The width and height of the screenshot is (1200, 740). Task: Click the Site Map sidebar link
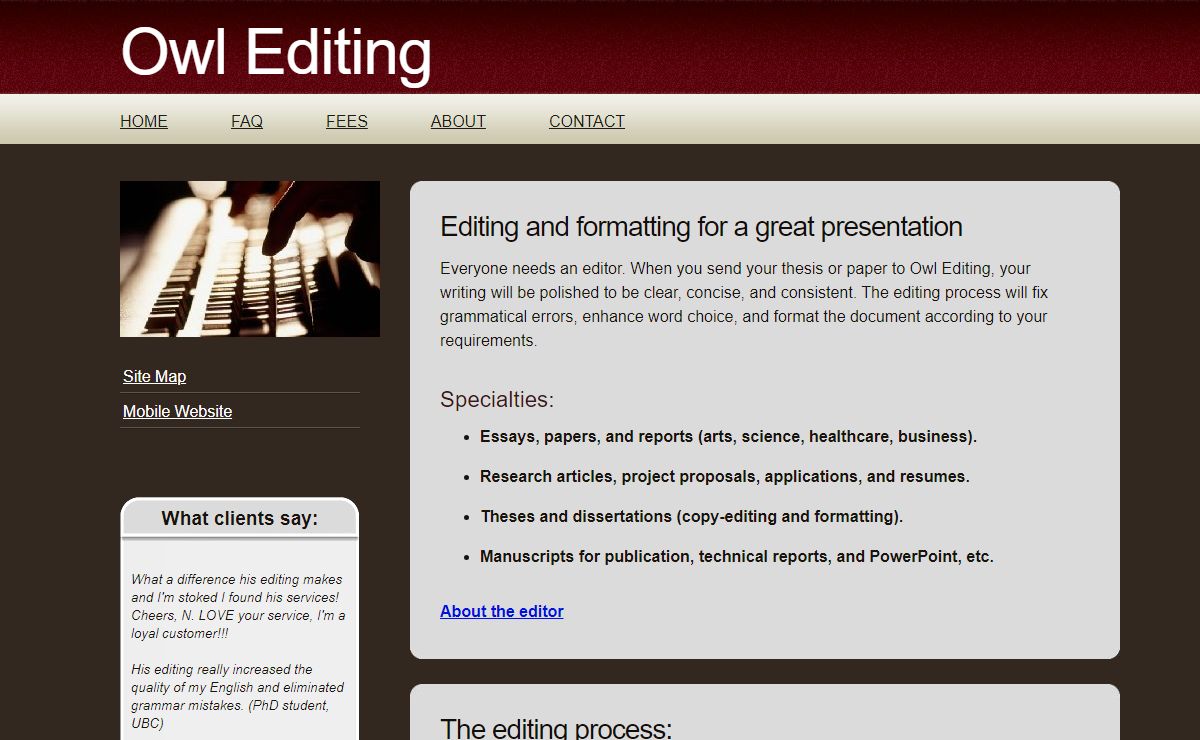pyautogui.click(x=154, y=376)
